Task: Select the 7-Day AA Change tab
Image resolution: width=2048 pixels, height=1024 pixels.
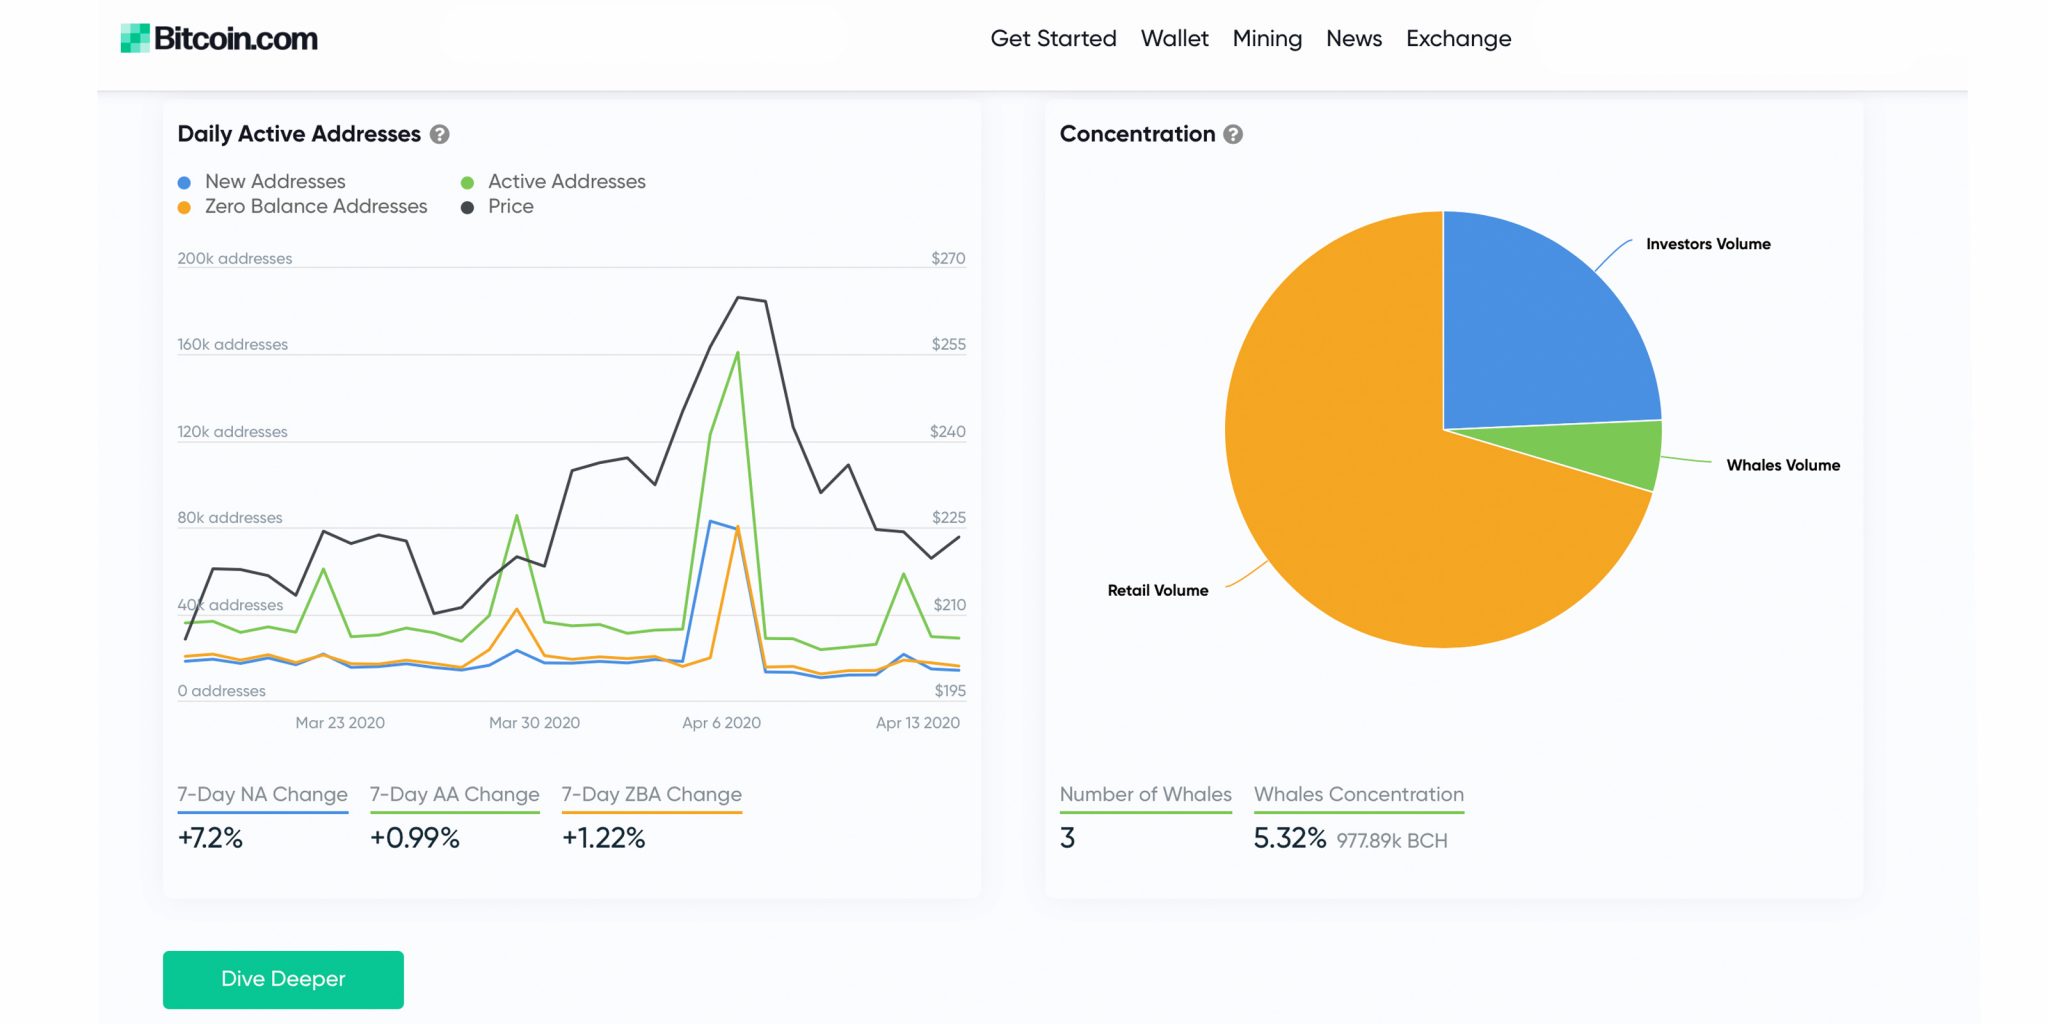Action: tap(454, 795)
